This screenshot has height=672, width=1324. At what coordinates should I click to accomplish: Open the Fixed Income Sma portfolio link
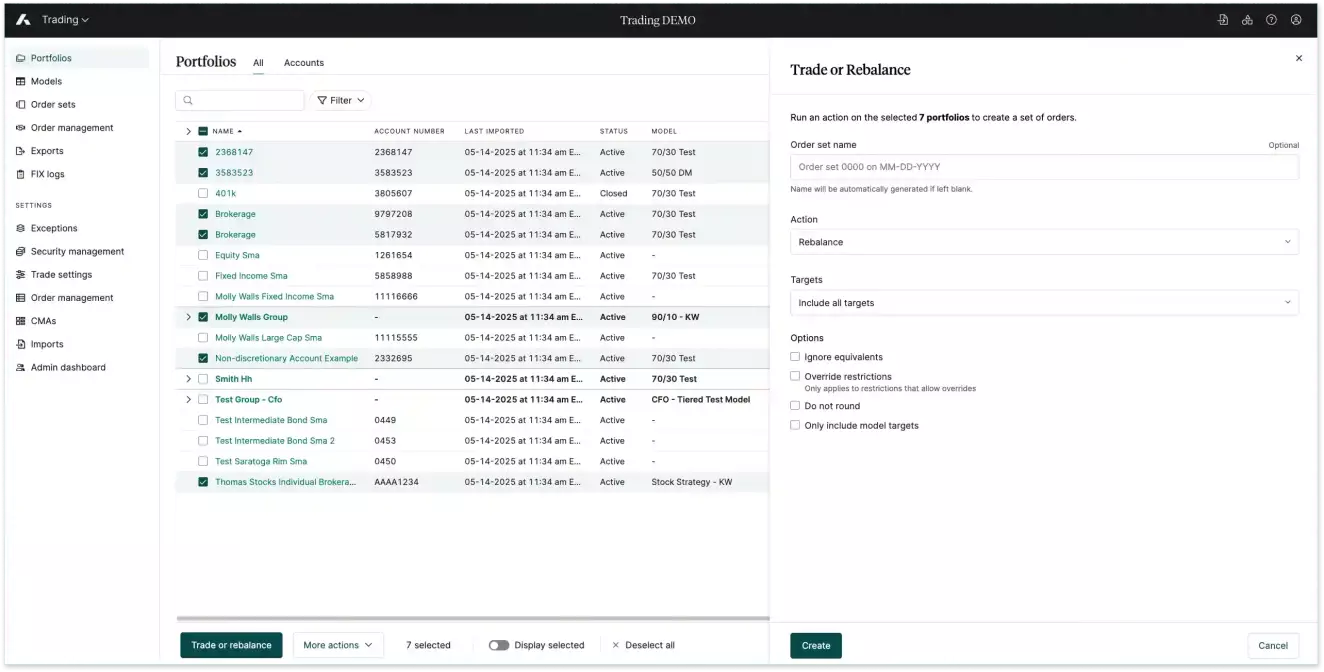(251, 276)
